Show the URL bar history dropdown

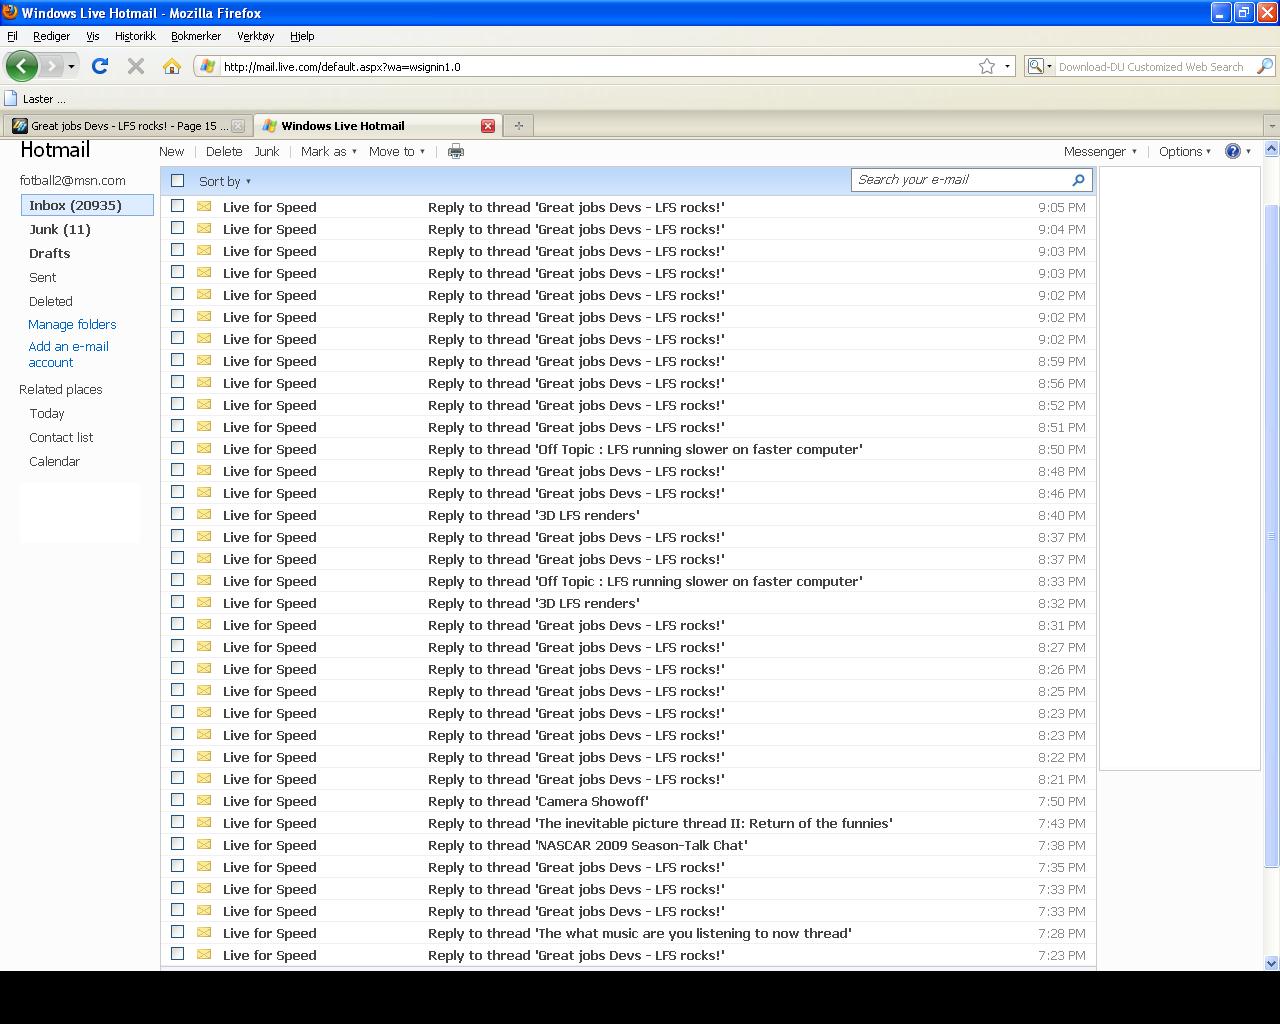pos(1007,66)
